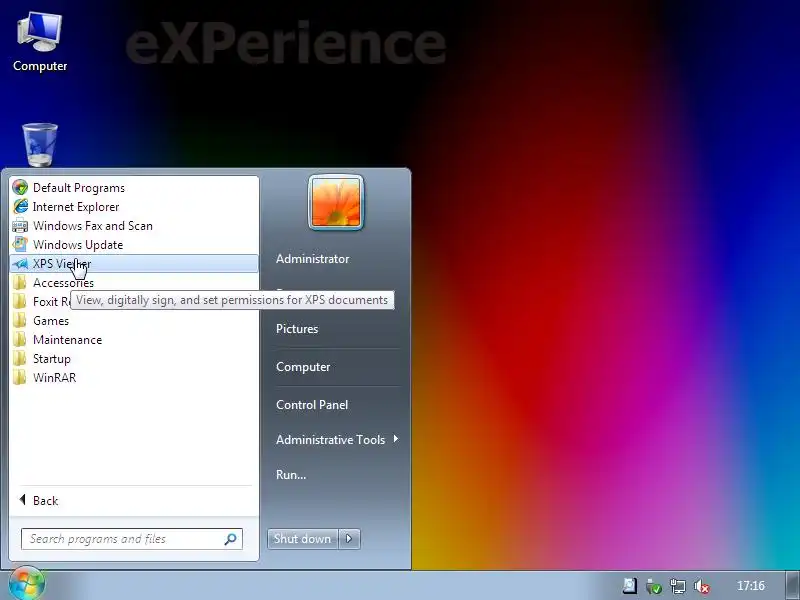
Task: Go Back to the main Start menu
Action: 134,501
